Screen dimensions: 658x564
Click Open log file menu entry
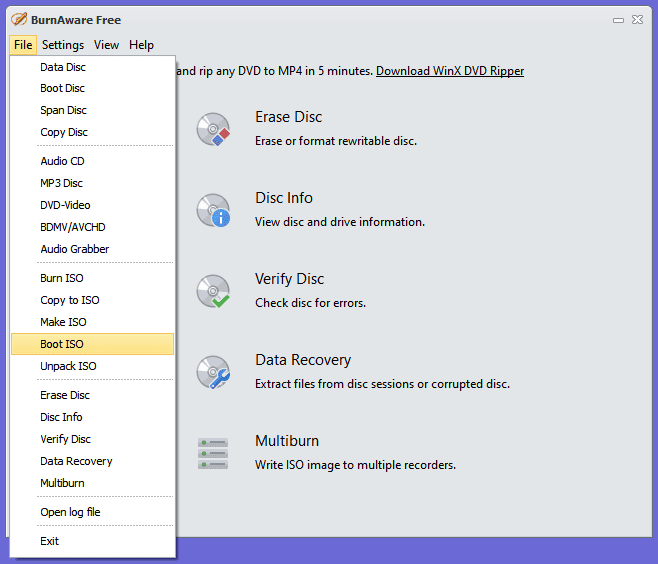[x=70, y=512]
